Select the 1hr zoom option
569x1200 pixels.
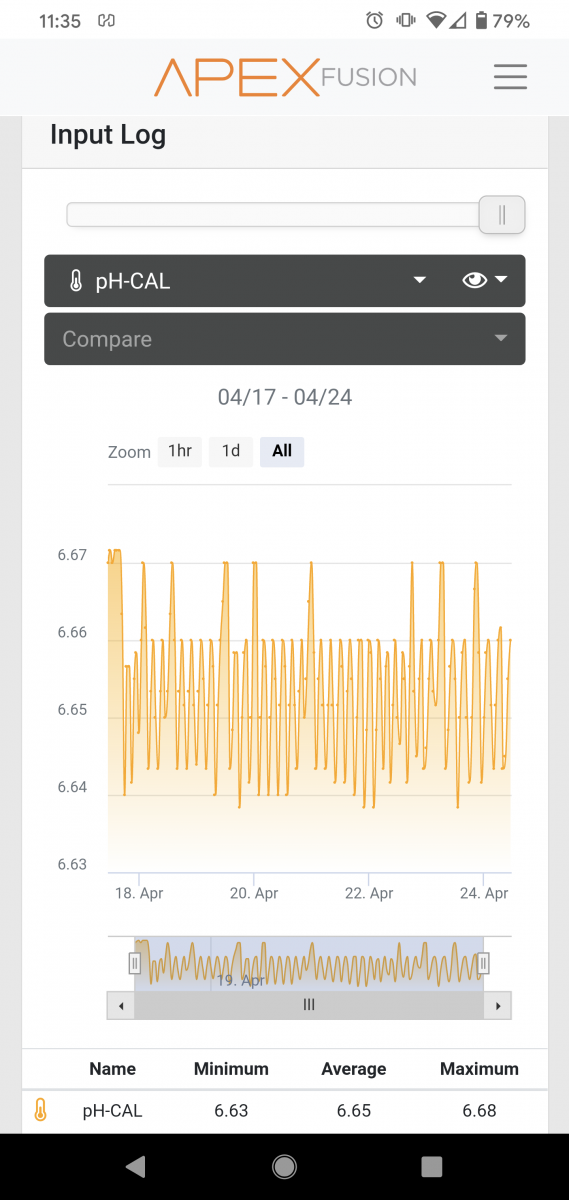[180, 451]
